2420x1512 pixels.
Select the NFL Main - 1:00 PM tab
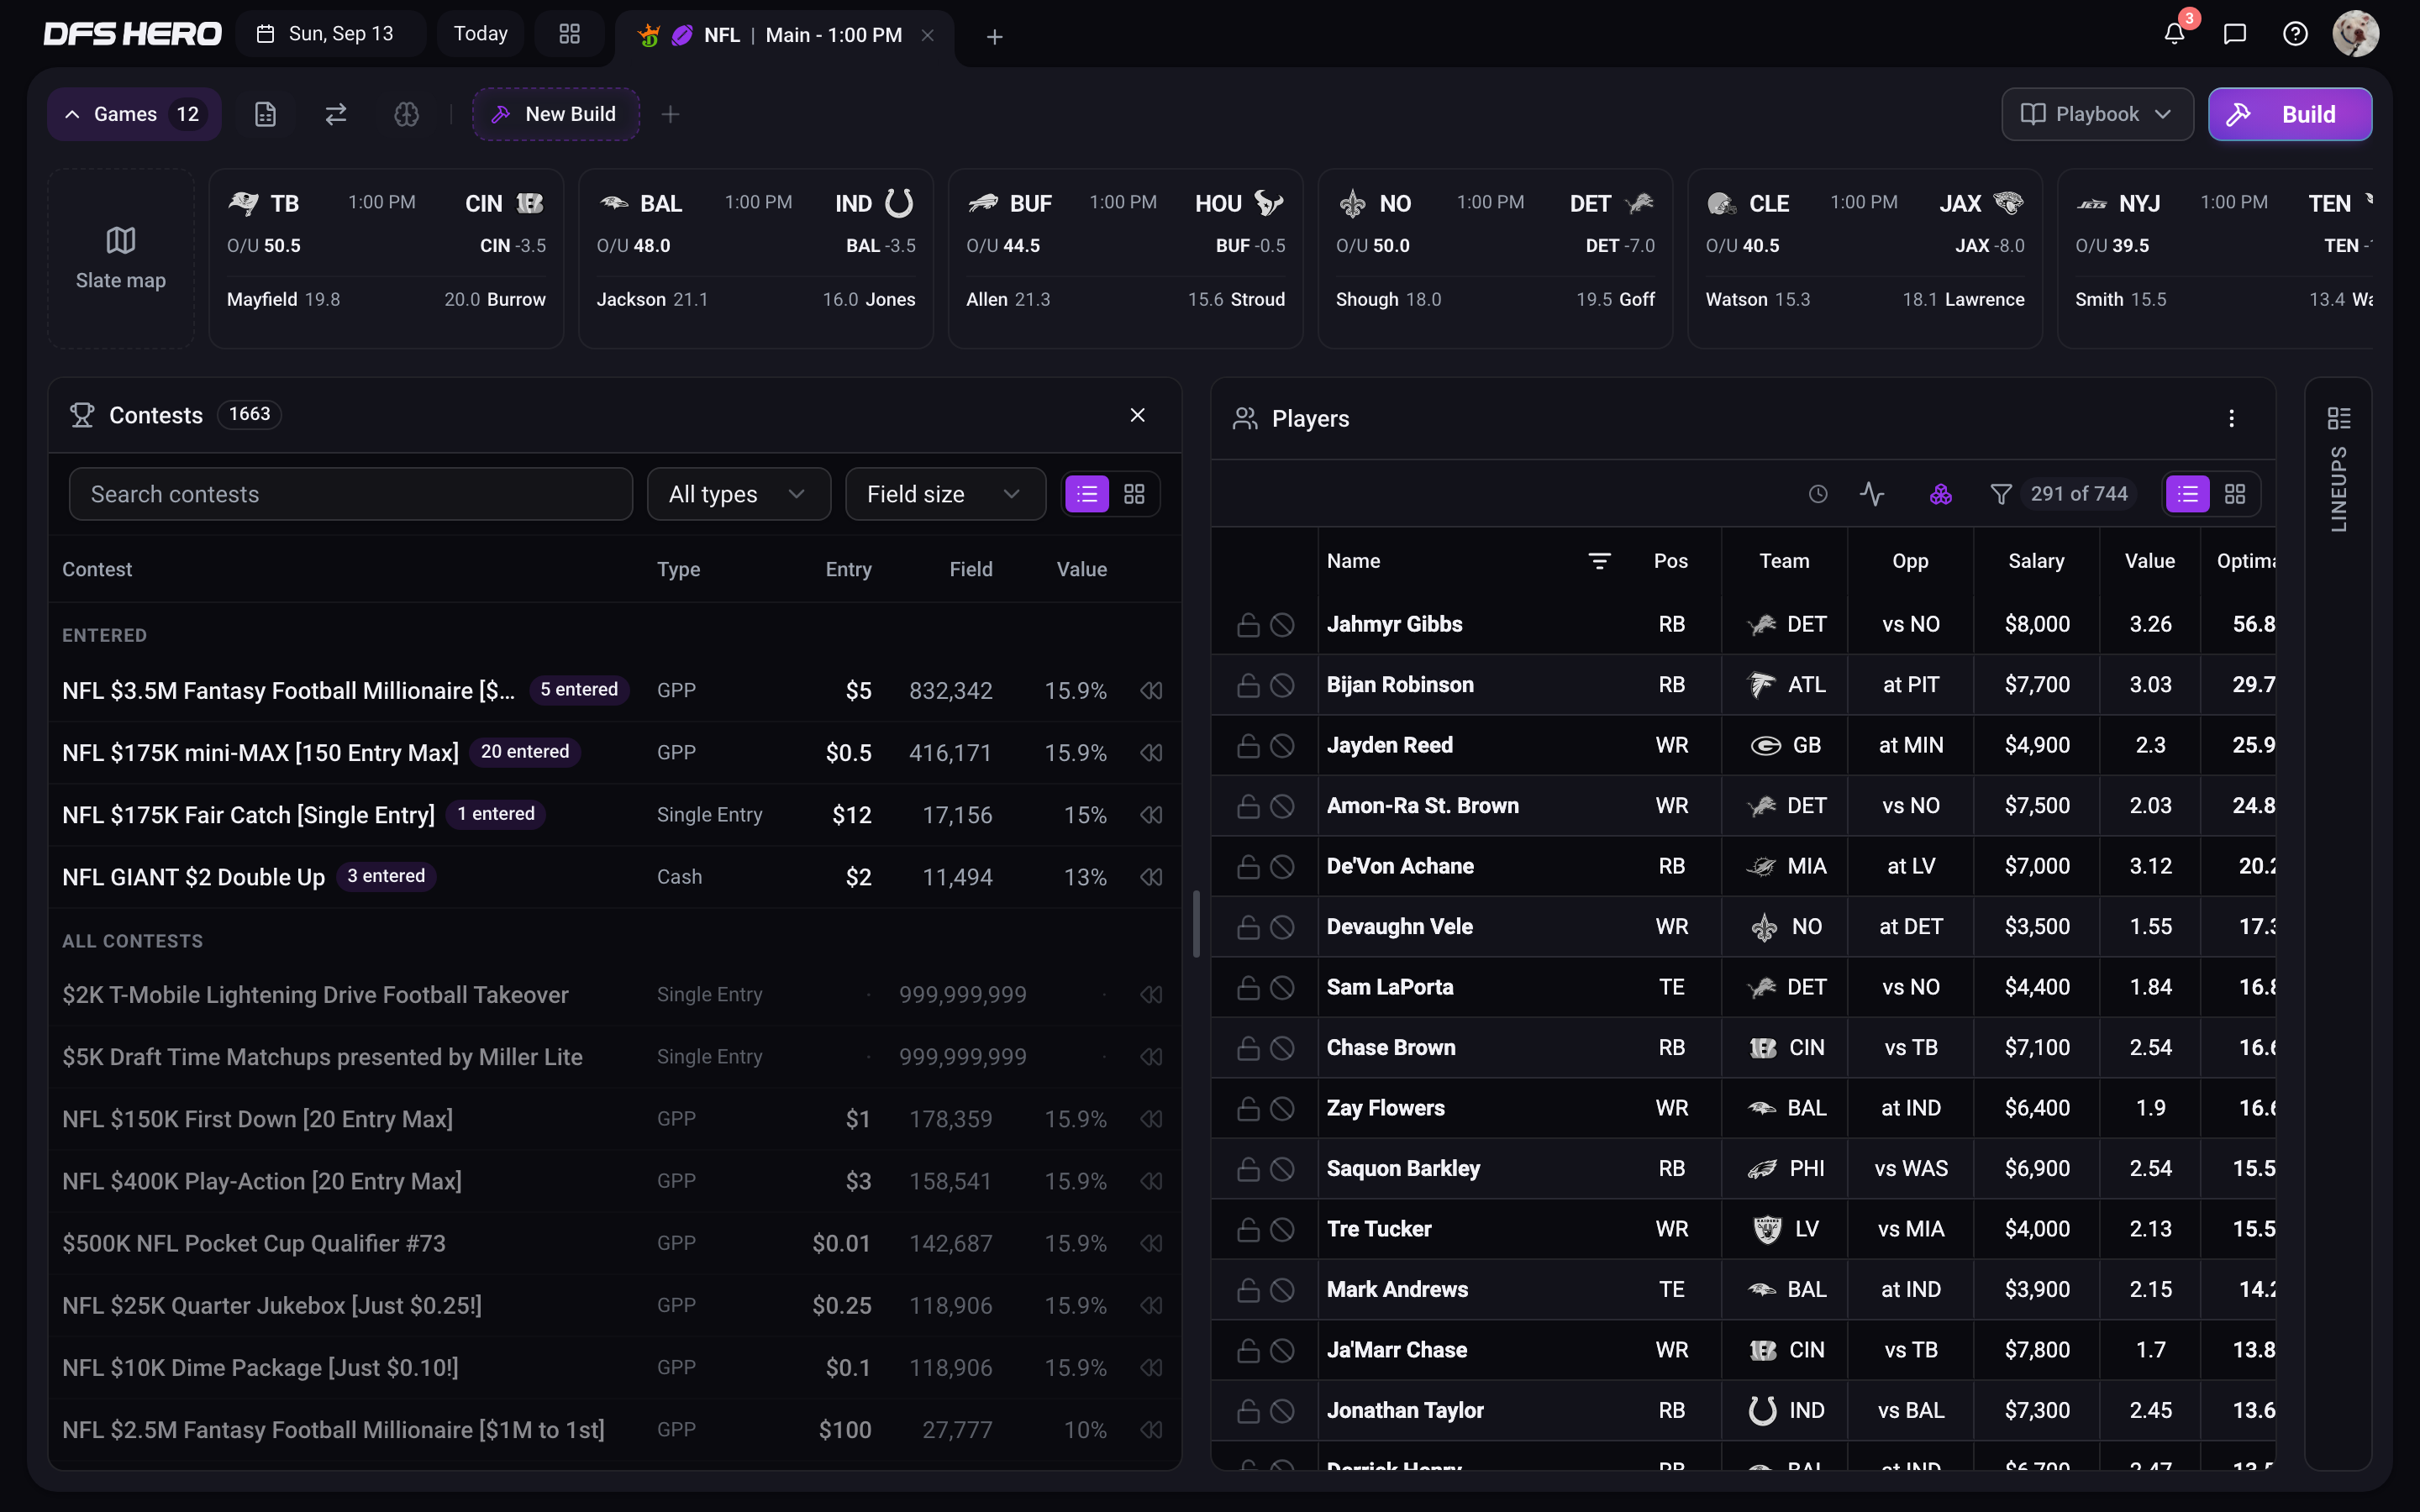point(786,35)
